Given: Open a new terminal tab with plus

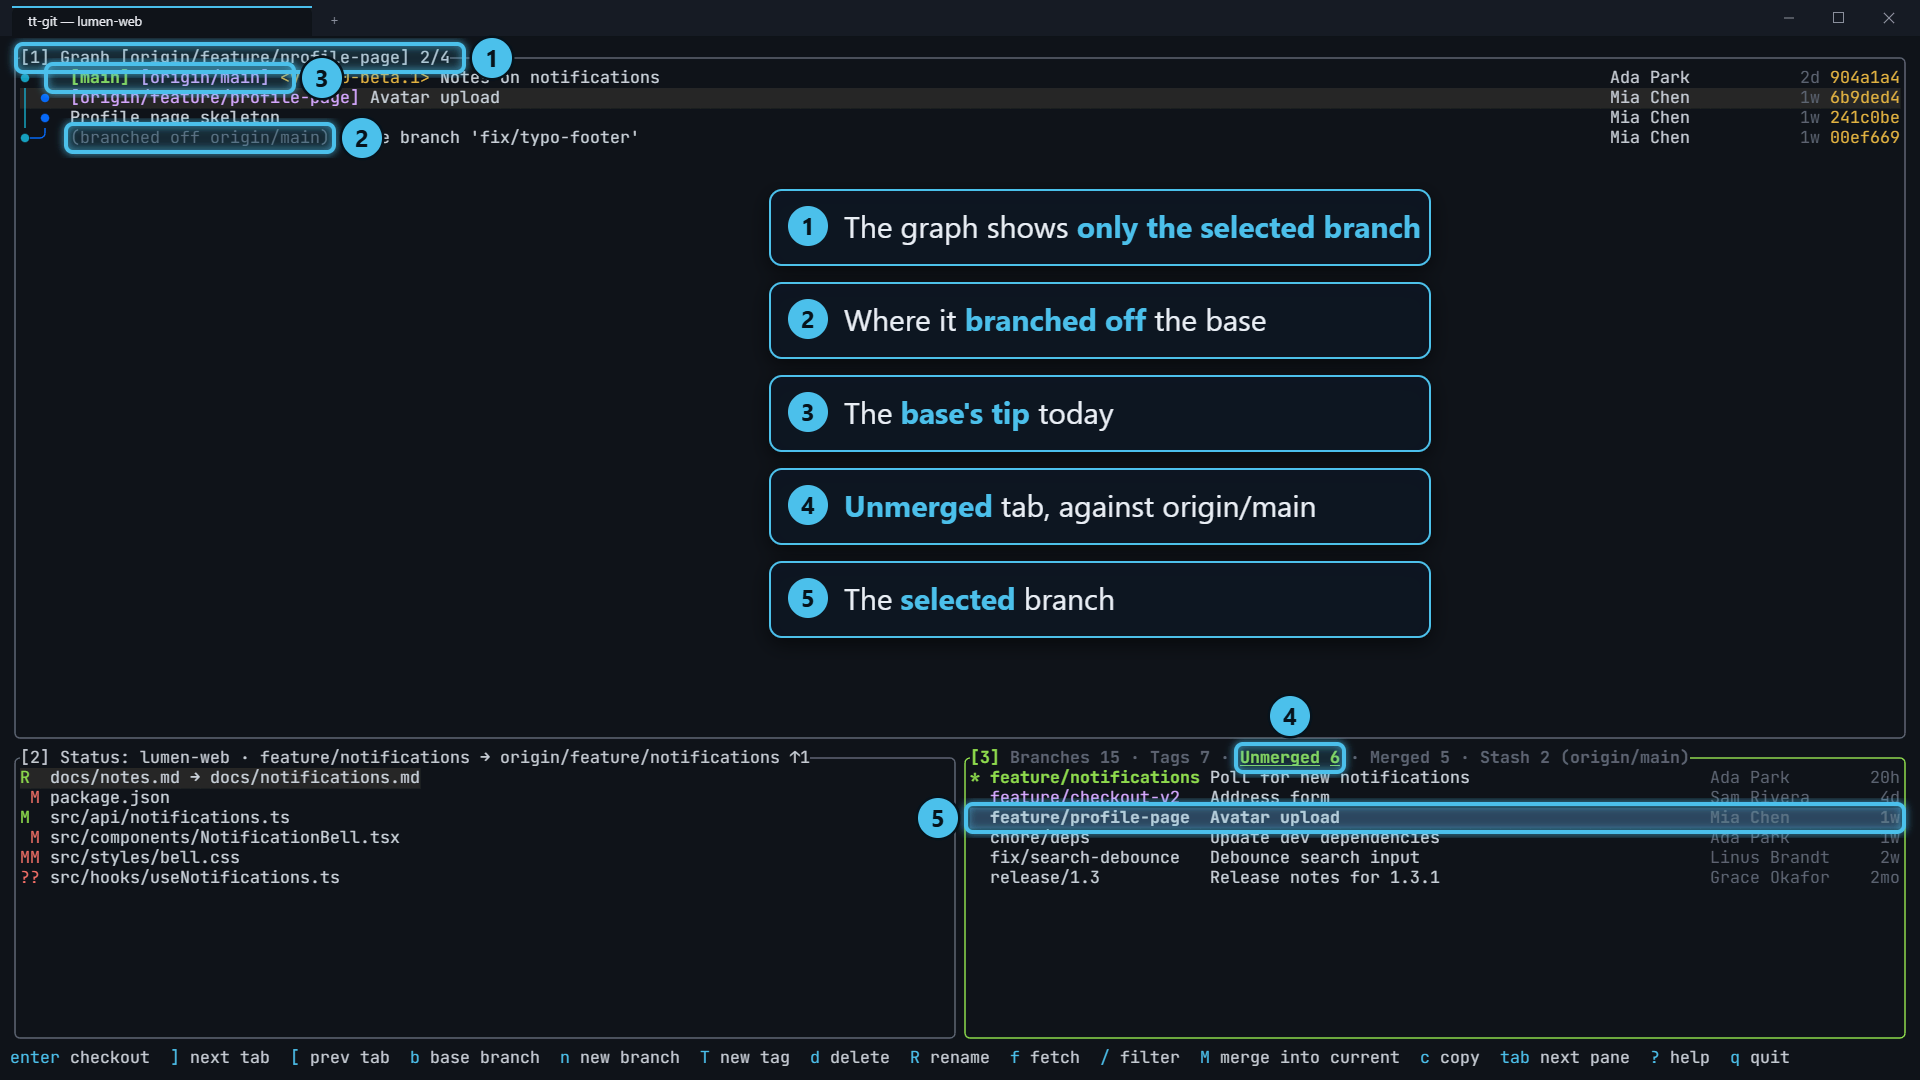Looking at the screenshot, I should click(x=334, y=20).
